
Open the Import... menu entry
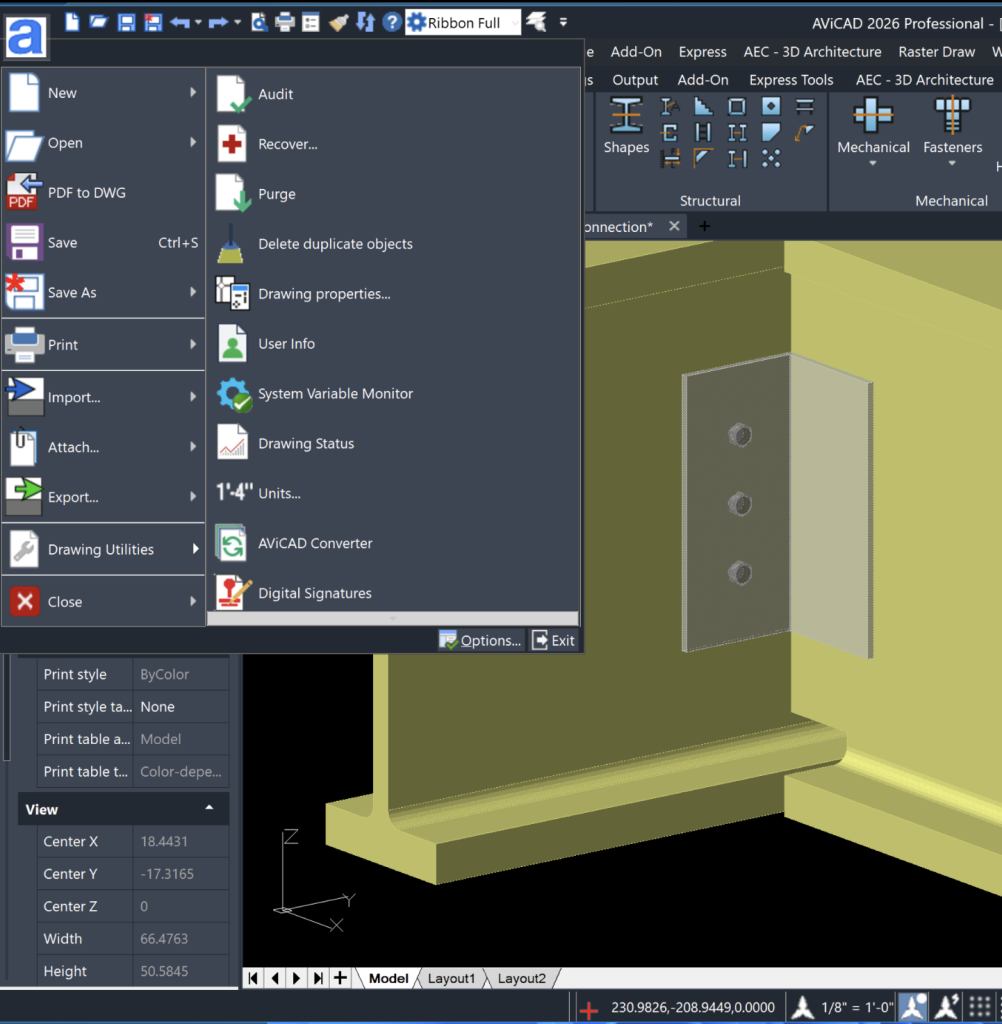103,397
